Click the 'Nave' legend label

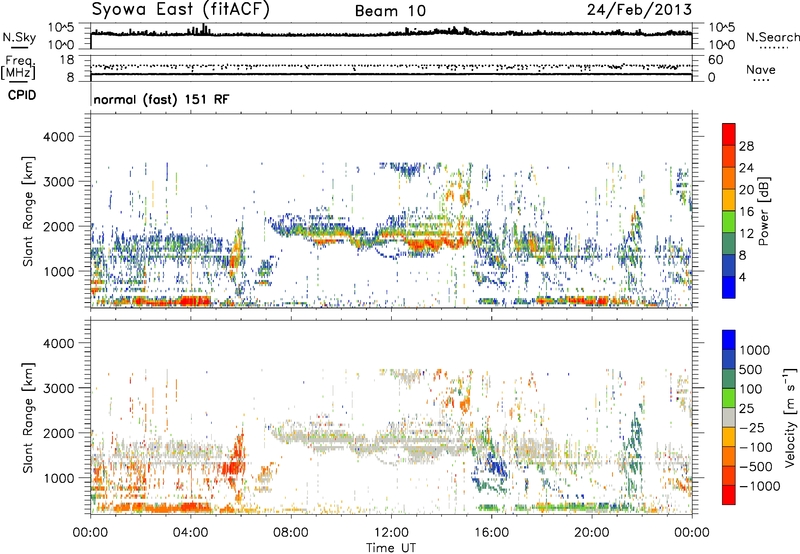(761, 69)
